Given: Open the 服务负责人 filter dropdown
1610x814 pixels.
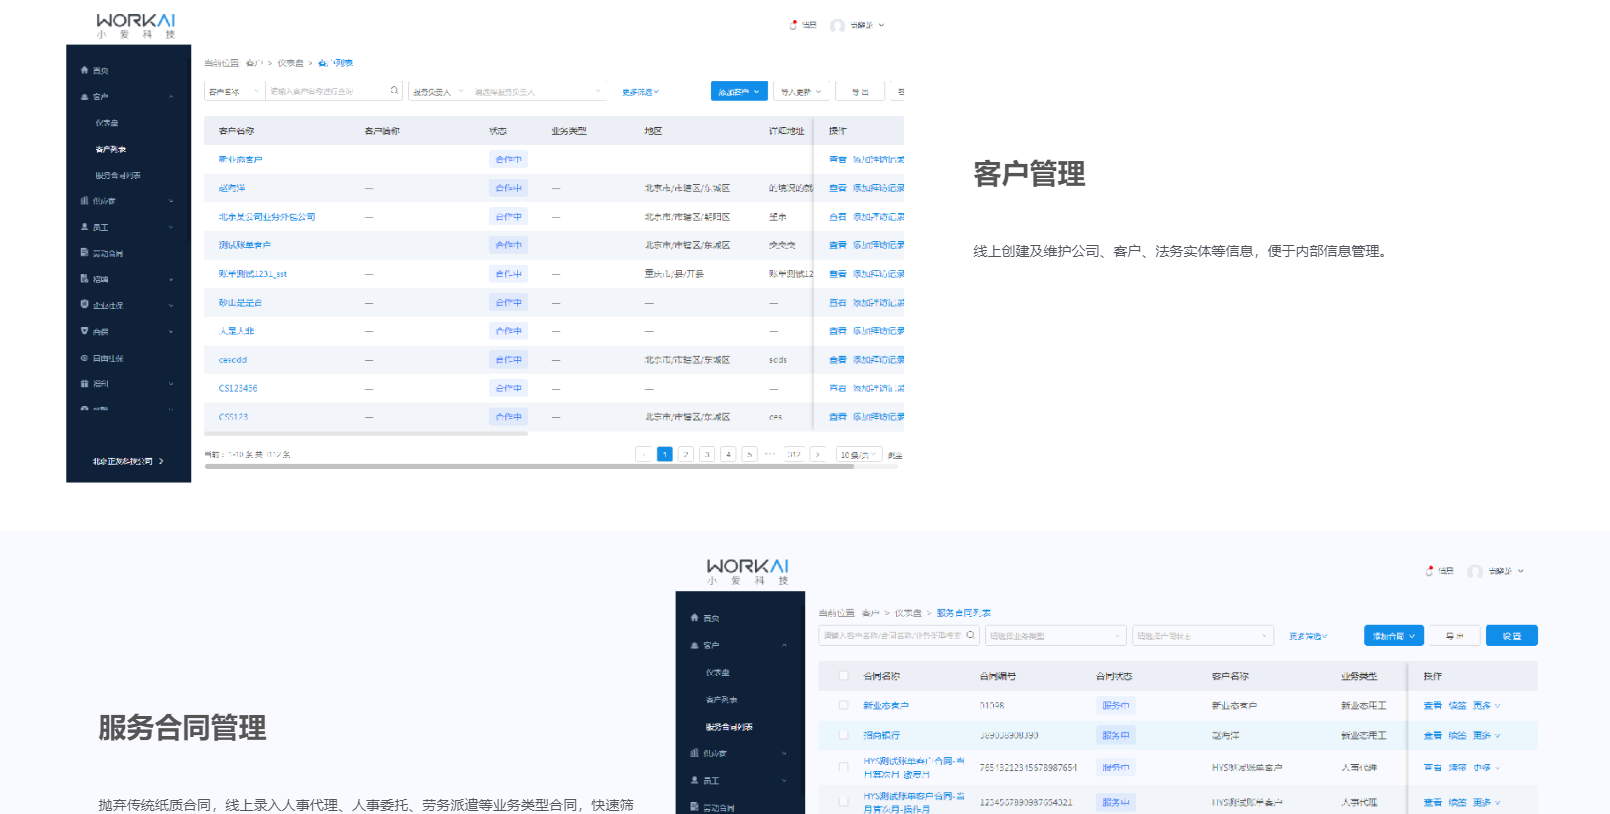Looking at the screenshot, I should click(x=438, y=91).
